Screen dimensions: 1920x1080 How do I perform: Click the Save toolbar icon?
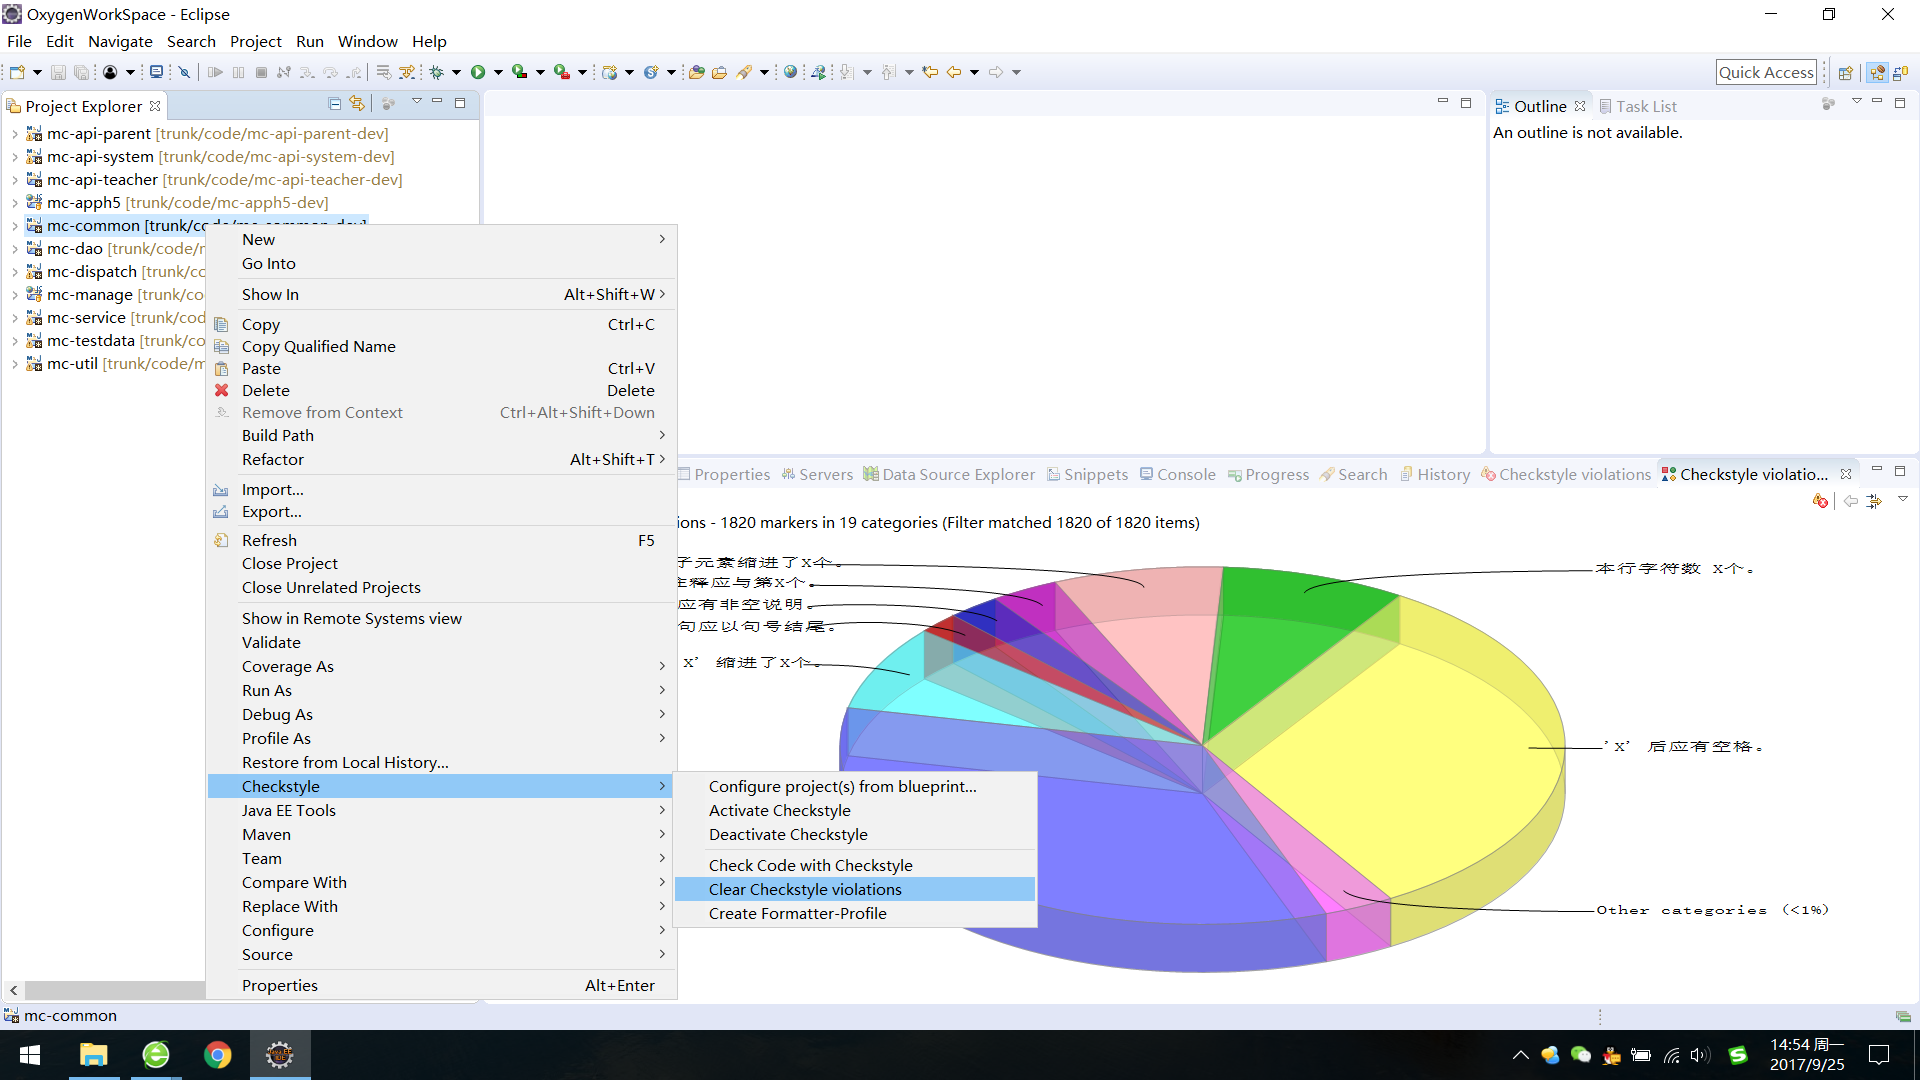click(x=58, y=72)
